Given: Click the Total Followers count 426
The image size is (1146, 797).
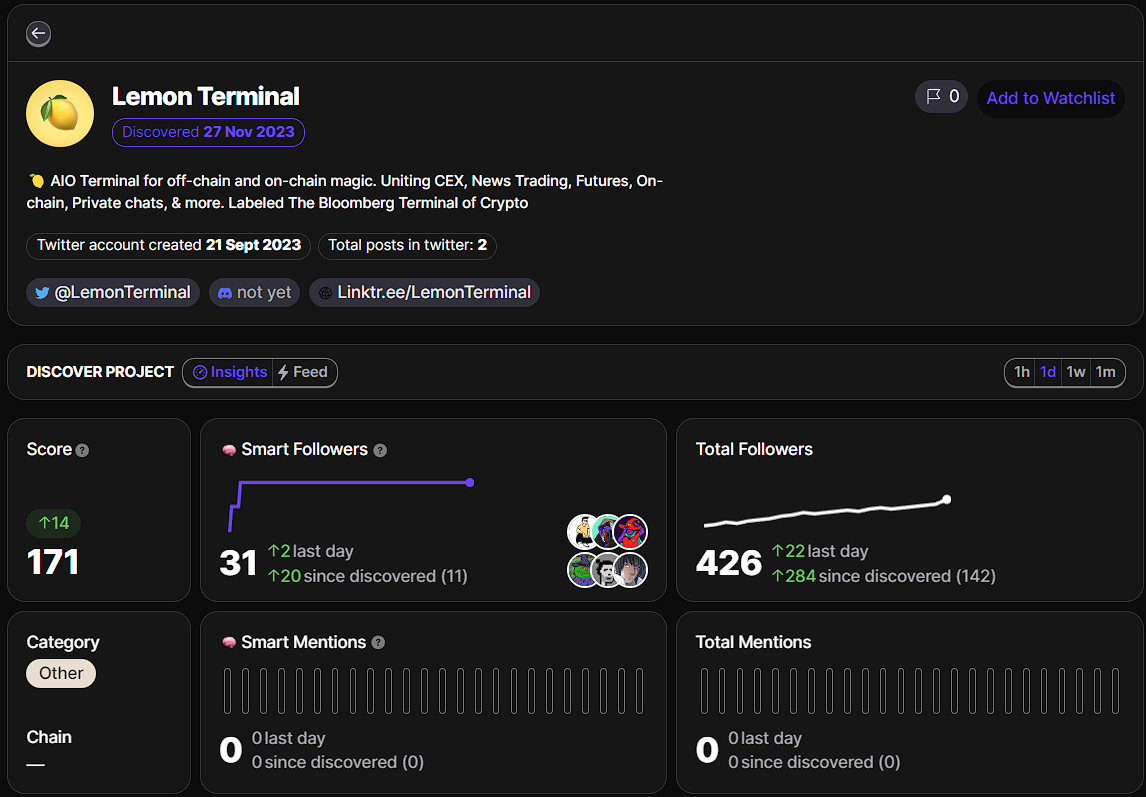Looking at the screenshot, I should [x=729, y=563].
